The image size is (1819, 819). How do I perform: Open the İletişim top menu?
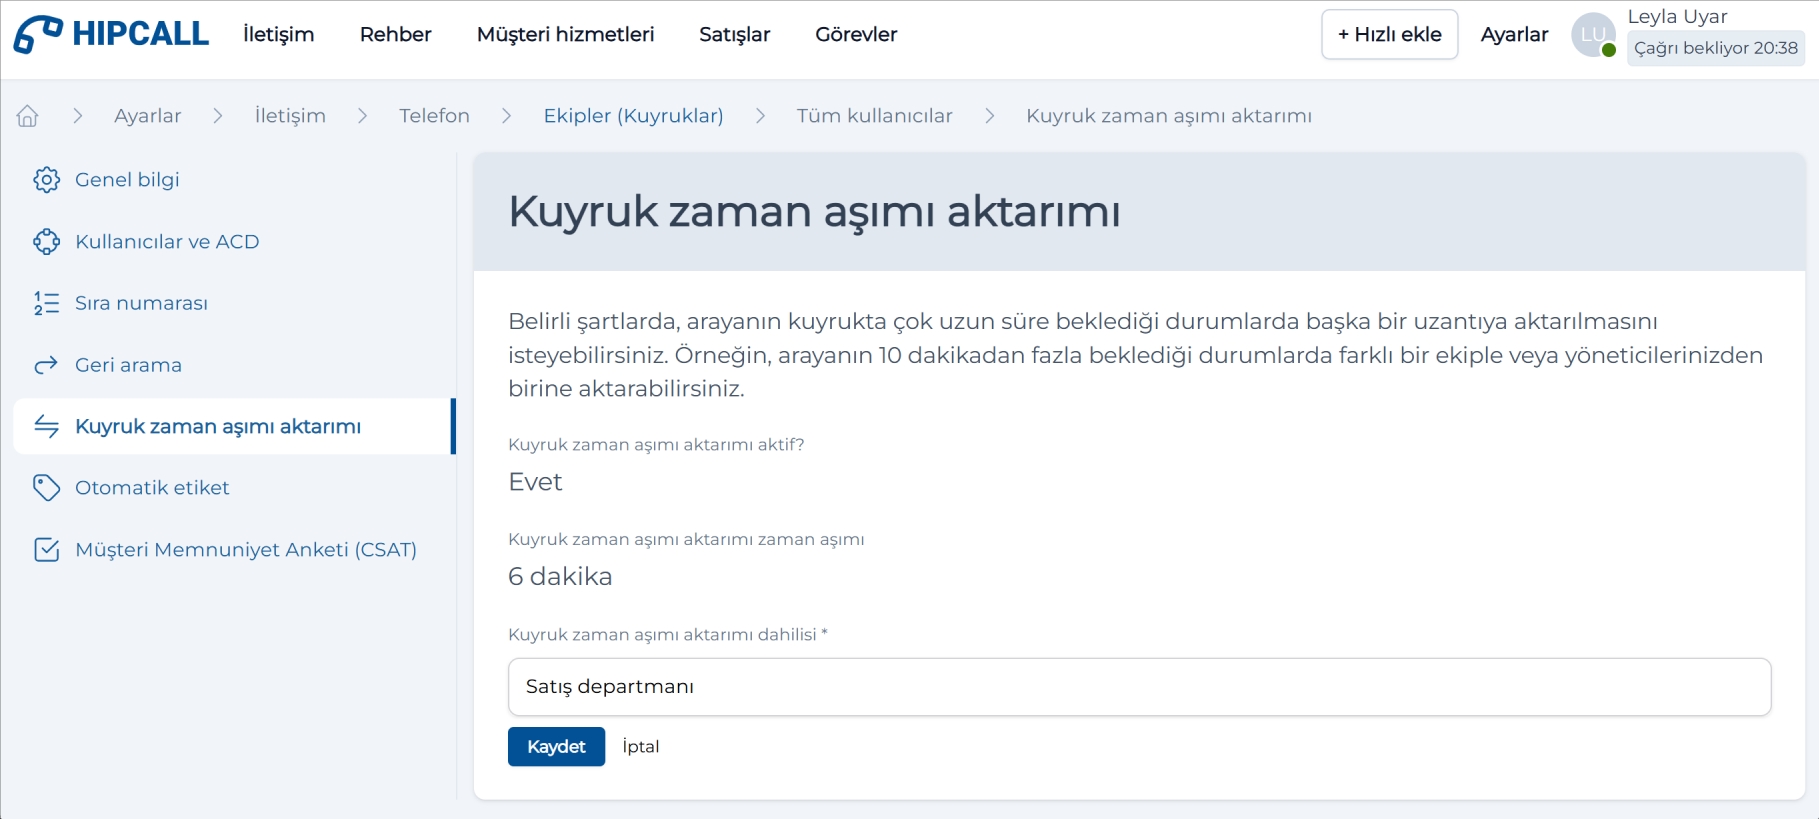[278, 35]
